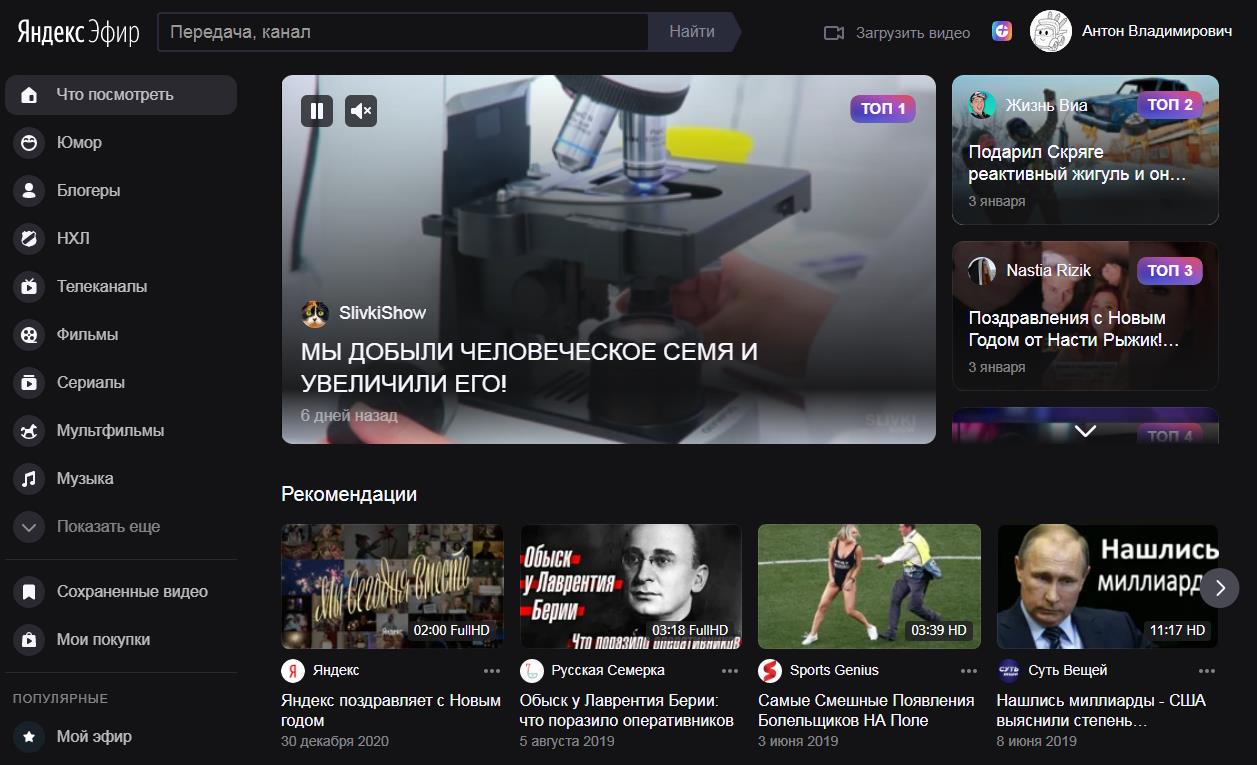The image size is (1257, 765).
Task: Open the Яндекс Эфир logo link
Action: 78,32
